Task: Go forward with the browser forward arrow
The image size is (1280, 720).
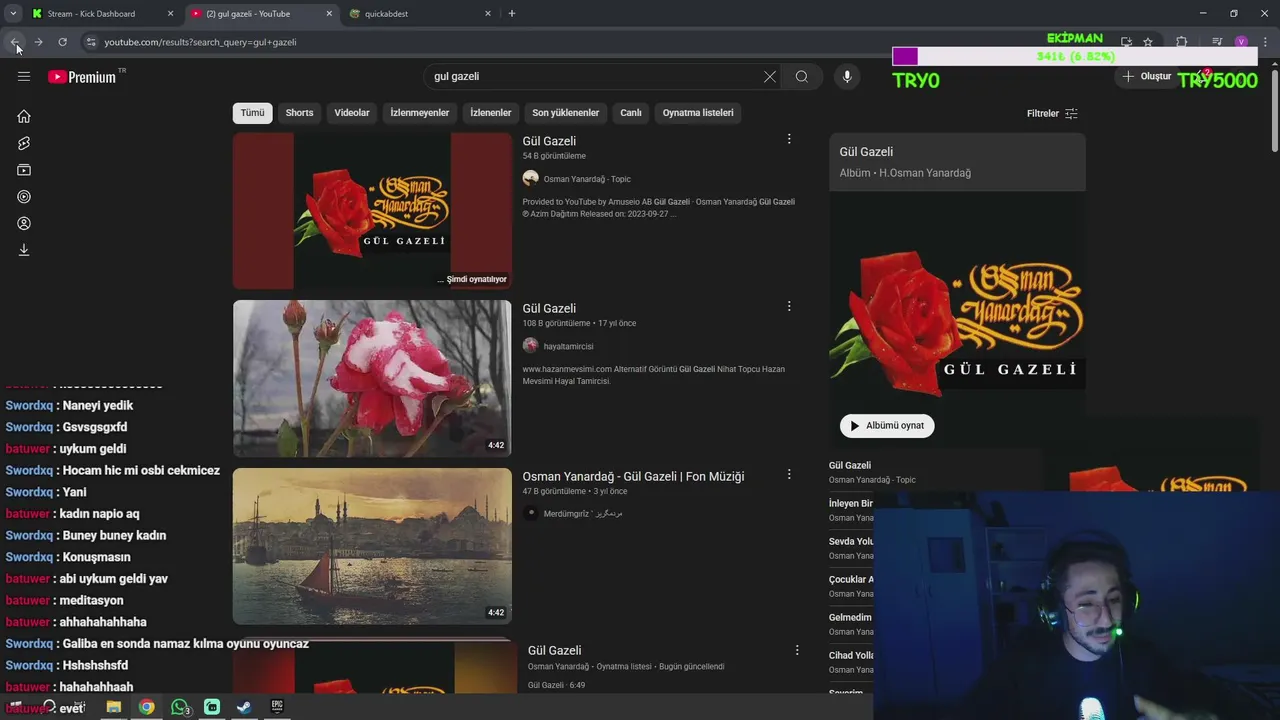Action: pyautogui.click(x=38, y=42)
